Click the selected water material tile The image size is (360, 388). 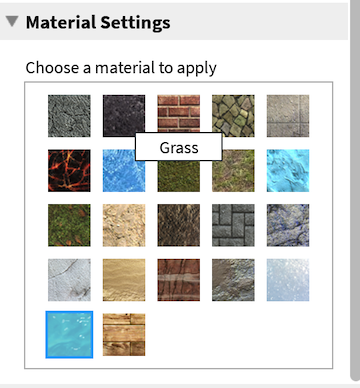69,335
